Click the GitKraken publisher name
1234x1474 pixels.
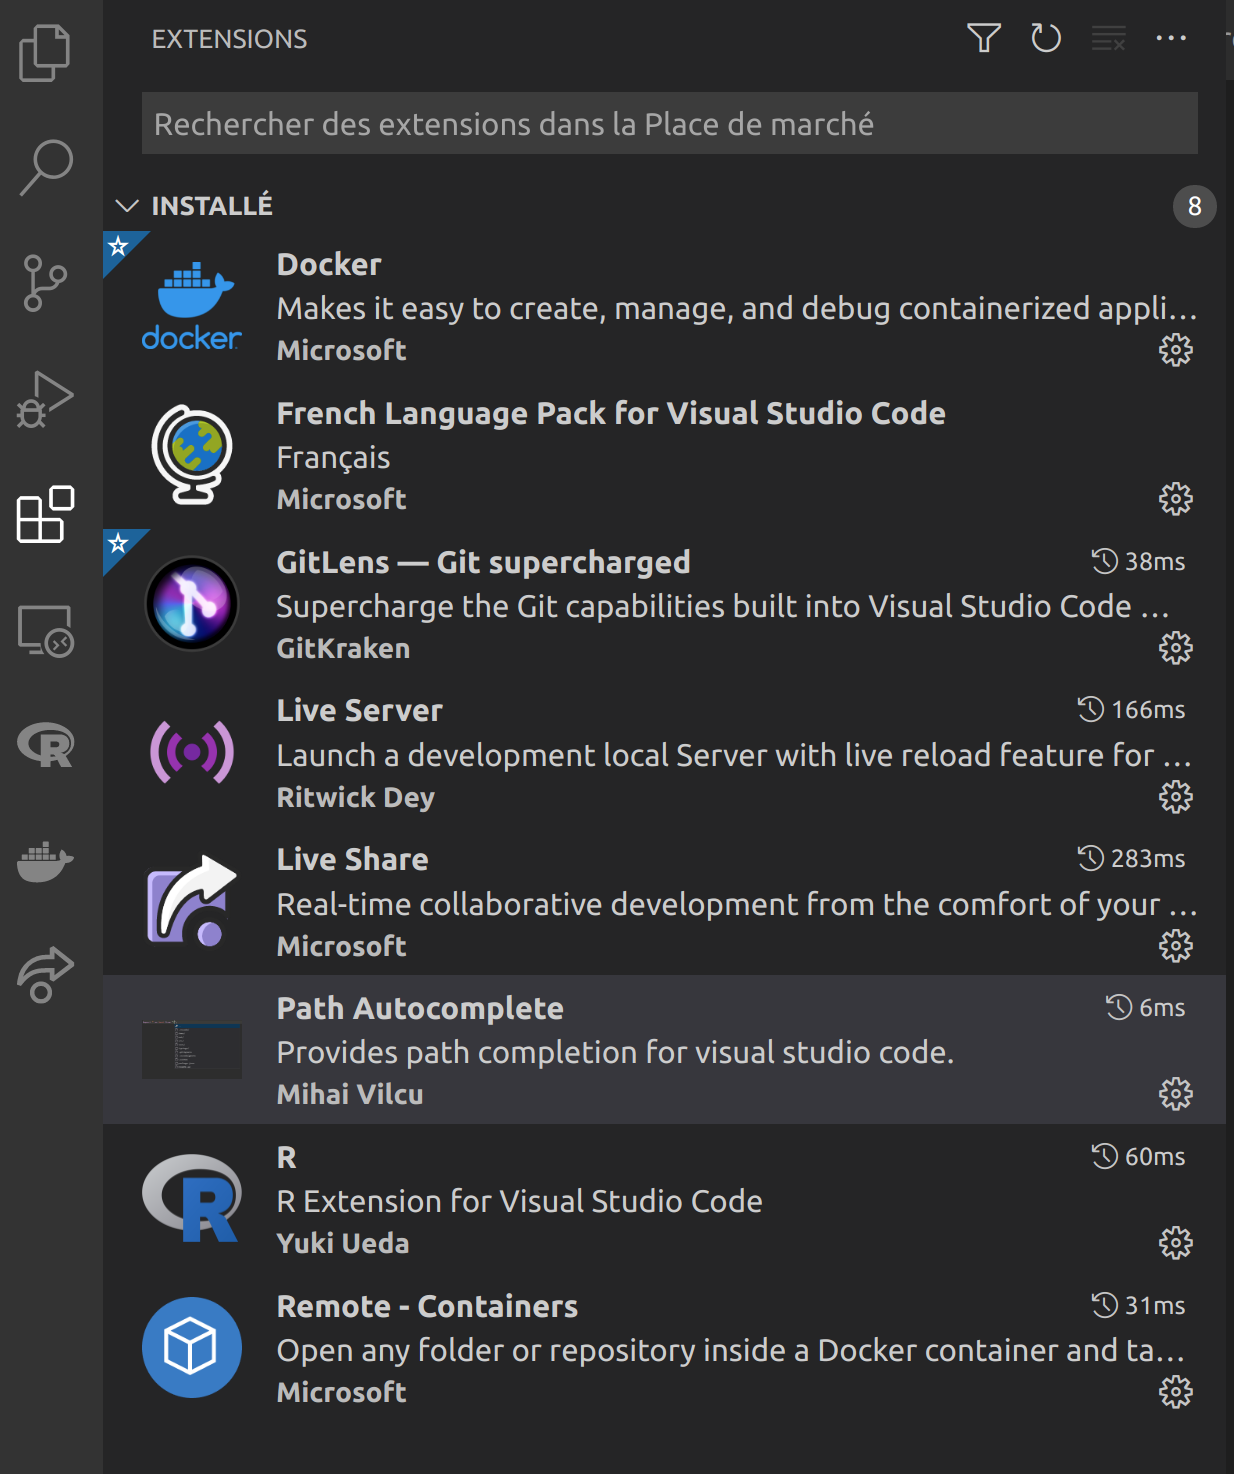[x=343, y=648]
